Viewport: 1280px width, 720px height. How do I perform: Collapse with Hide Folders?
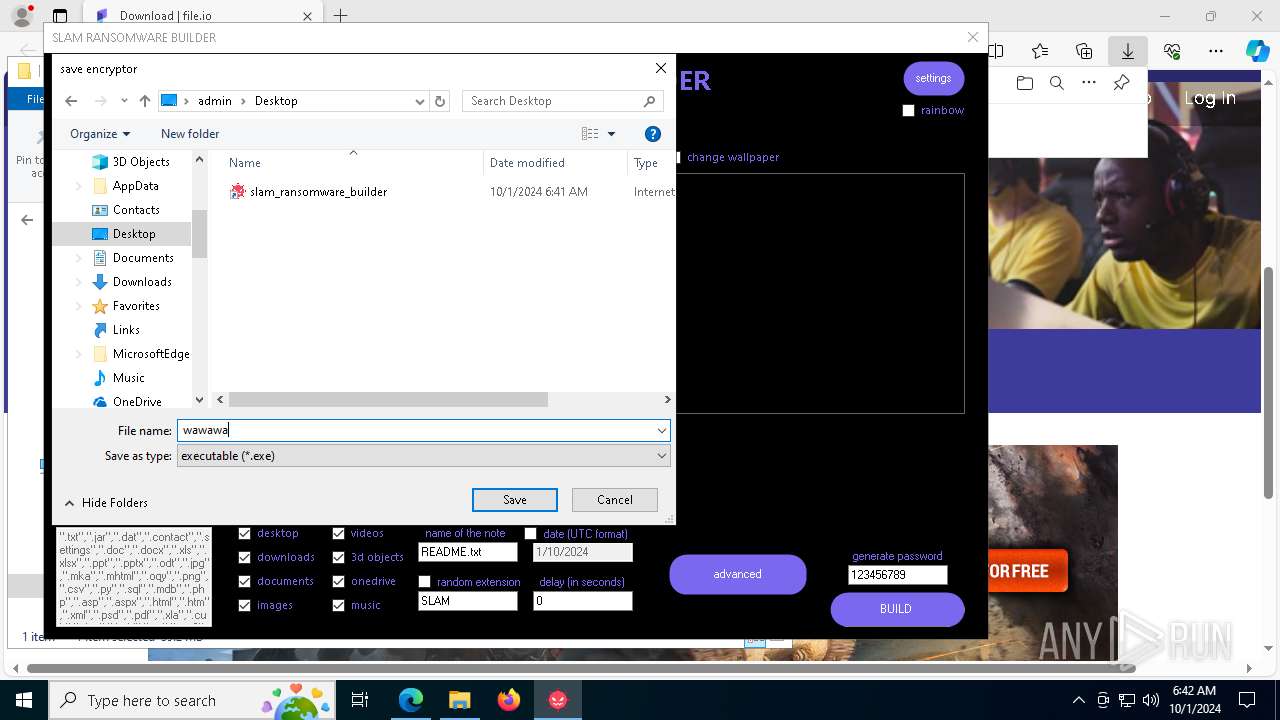[105, 503]
